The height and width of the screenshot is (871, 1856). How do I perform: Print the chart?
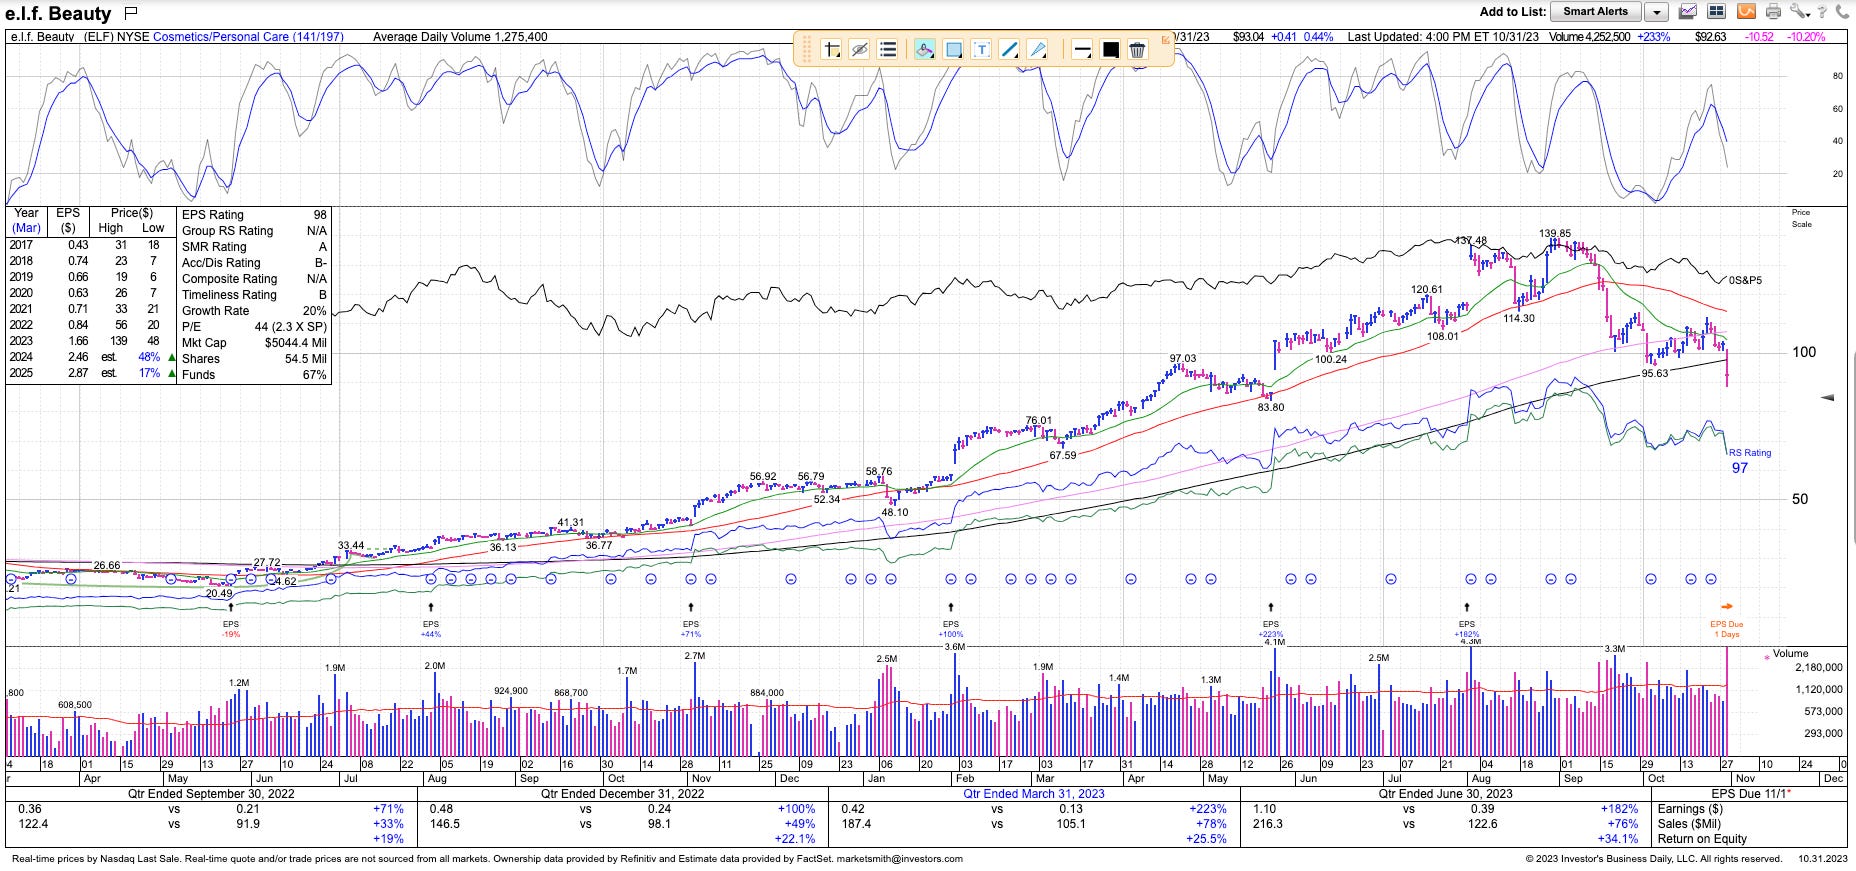click(1774, 12)
